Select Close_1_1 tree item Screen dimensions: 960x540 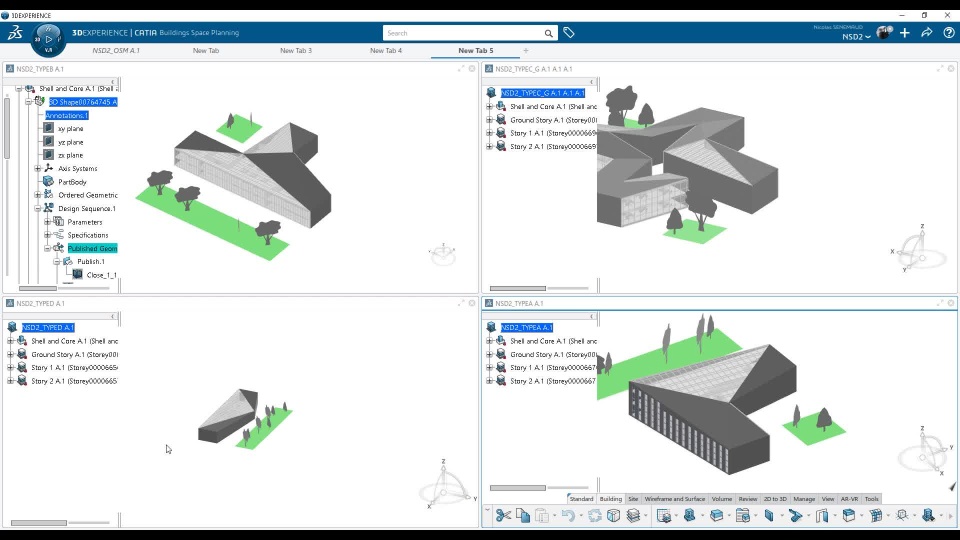click(x=101, y=275)
